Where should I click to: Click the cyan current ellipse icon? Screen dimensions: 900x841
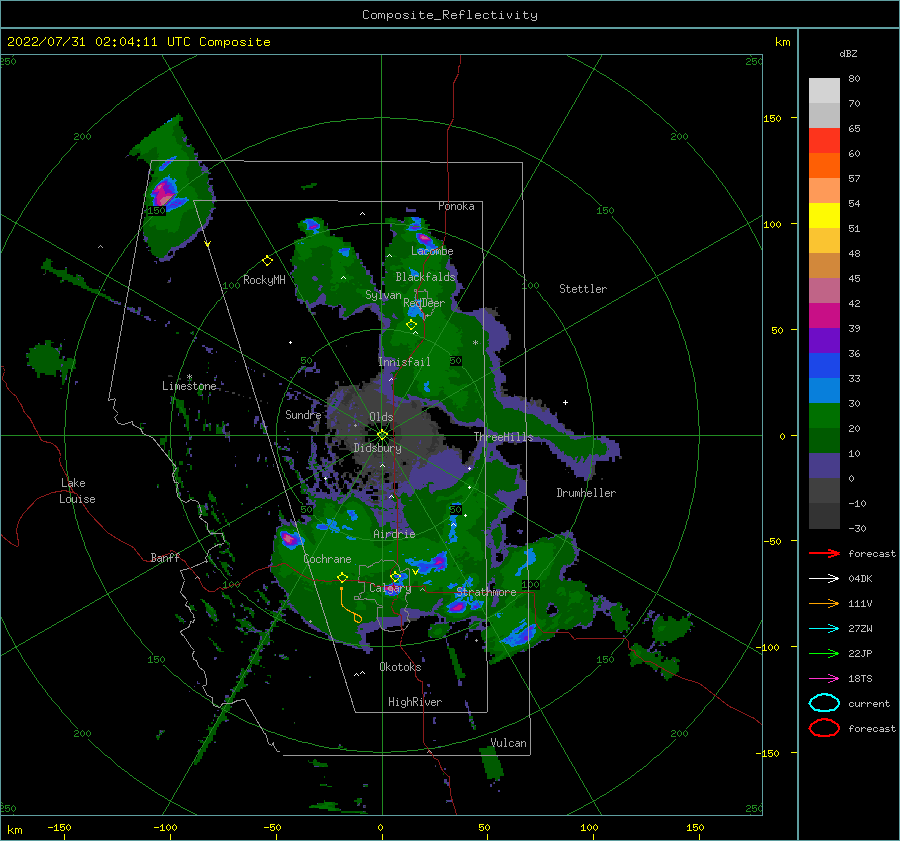tap(824, 703)
